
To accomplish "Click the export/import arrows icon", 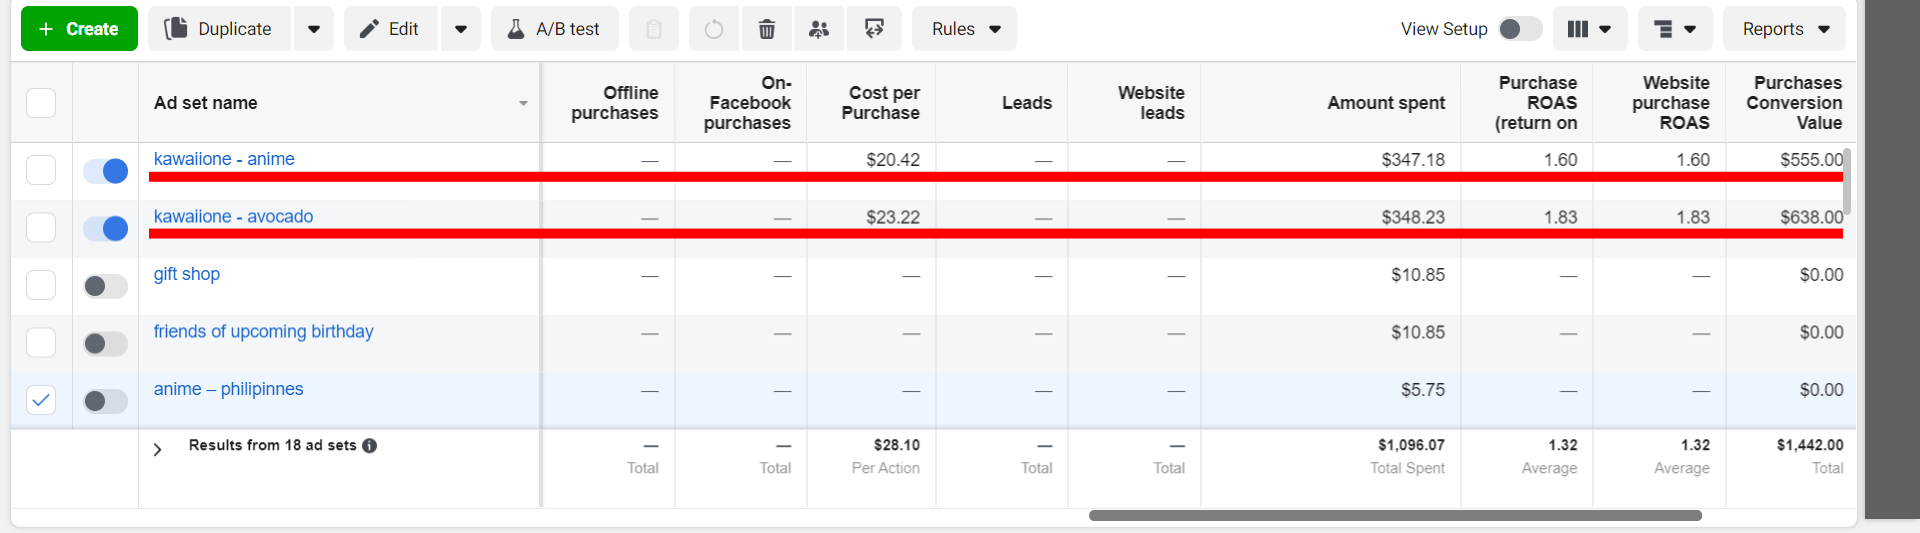I will (874, 29).
